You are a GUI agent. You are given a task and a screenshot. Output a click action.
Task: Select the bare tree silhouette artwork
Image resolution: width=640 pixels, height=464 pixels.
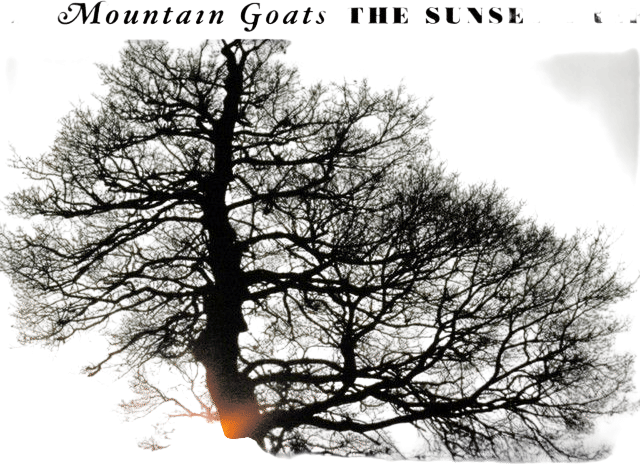pyautogui.click(x=320, y=250)
